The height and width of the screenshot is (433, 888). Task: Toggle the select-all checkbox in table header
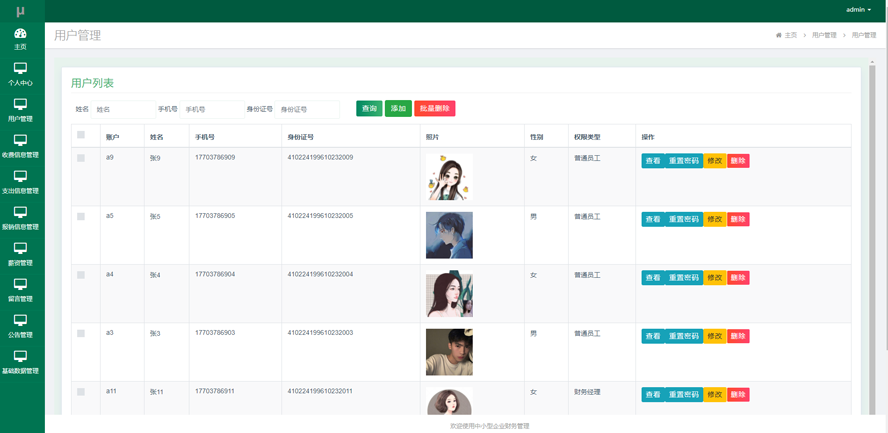pos(81,135)
